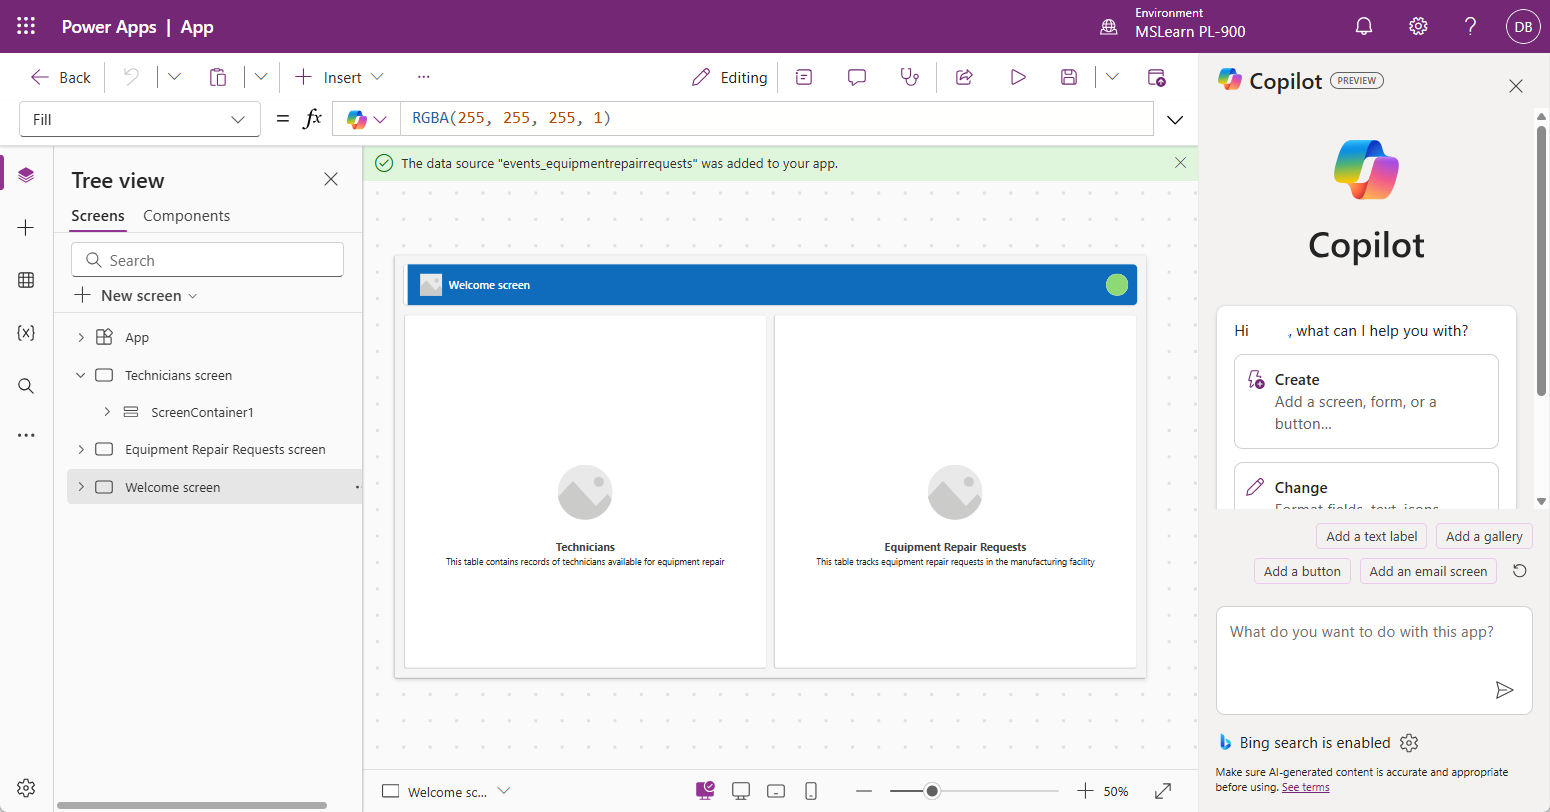This screenshot has width=1550, height=812.
Task: Open the Variables {x} sidebar icon
Action: click(26, 332)
